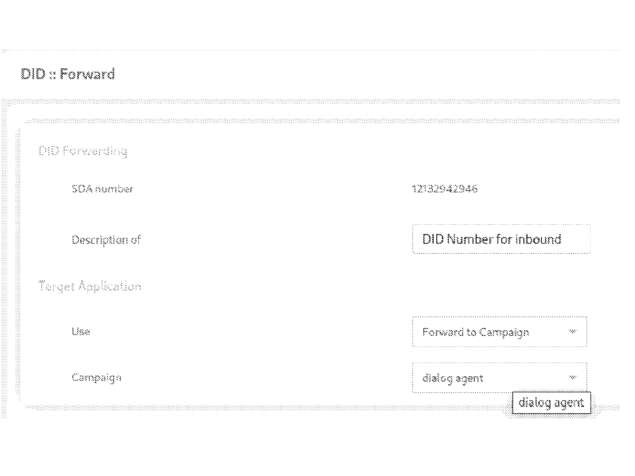Click the word agent in the tooltip
The width and height of the screenshot is (635, 476).
point(569,403)
